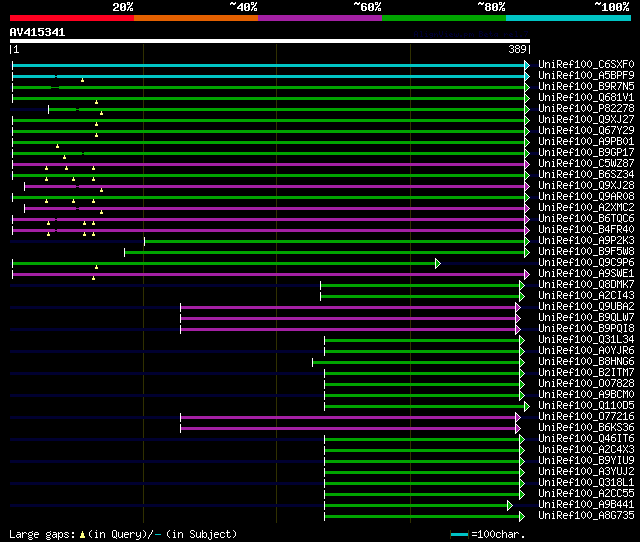Open the UniRef100_B6KS36 label
The image size is (640, 542).
point(586,428)
